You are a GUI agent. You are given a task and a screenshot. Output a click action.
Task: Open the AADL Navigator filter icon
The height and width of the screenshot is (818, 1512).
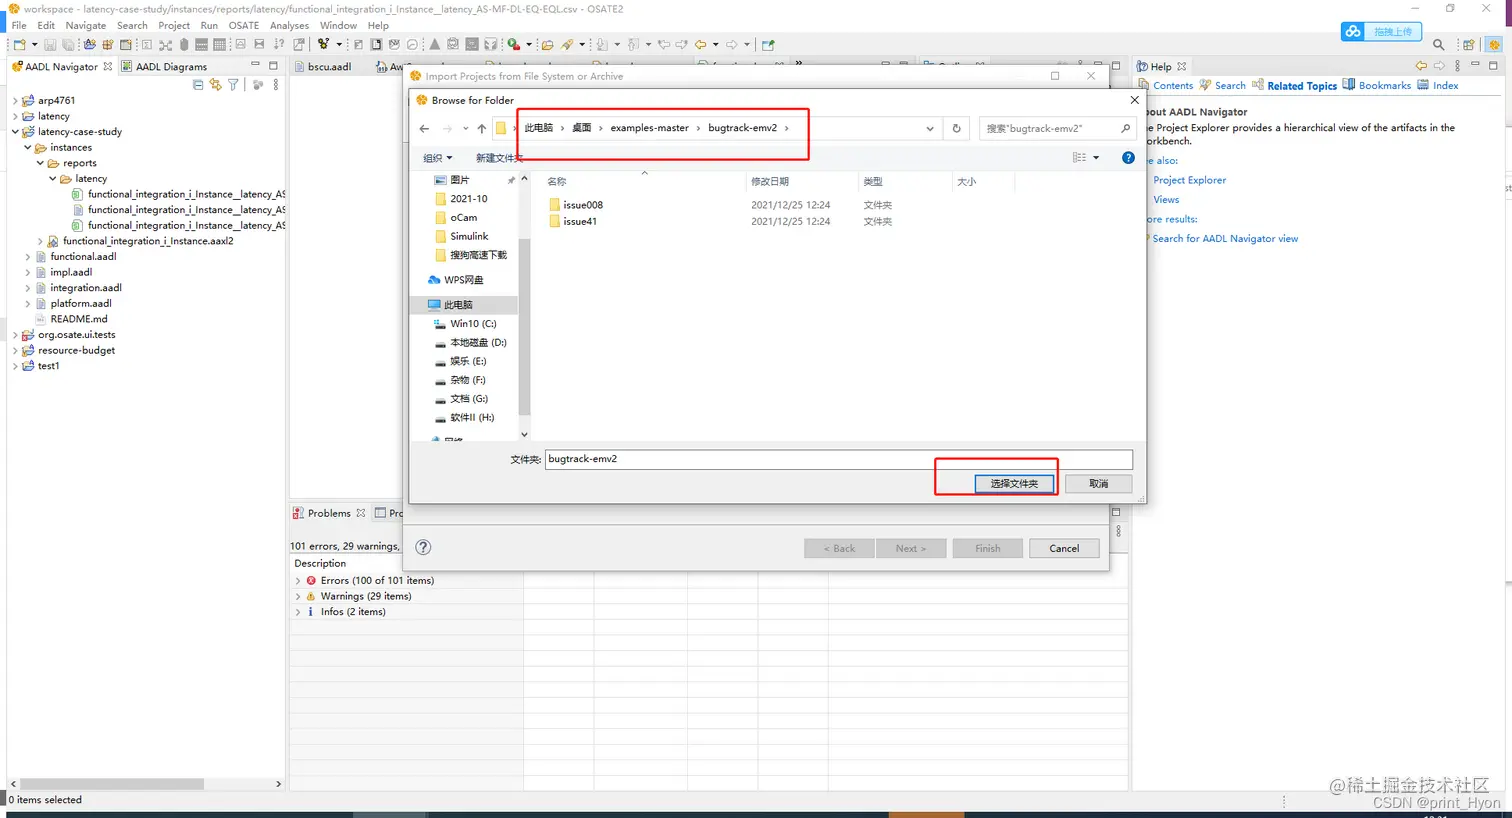233,85
